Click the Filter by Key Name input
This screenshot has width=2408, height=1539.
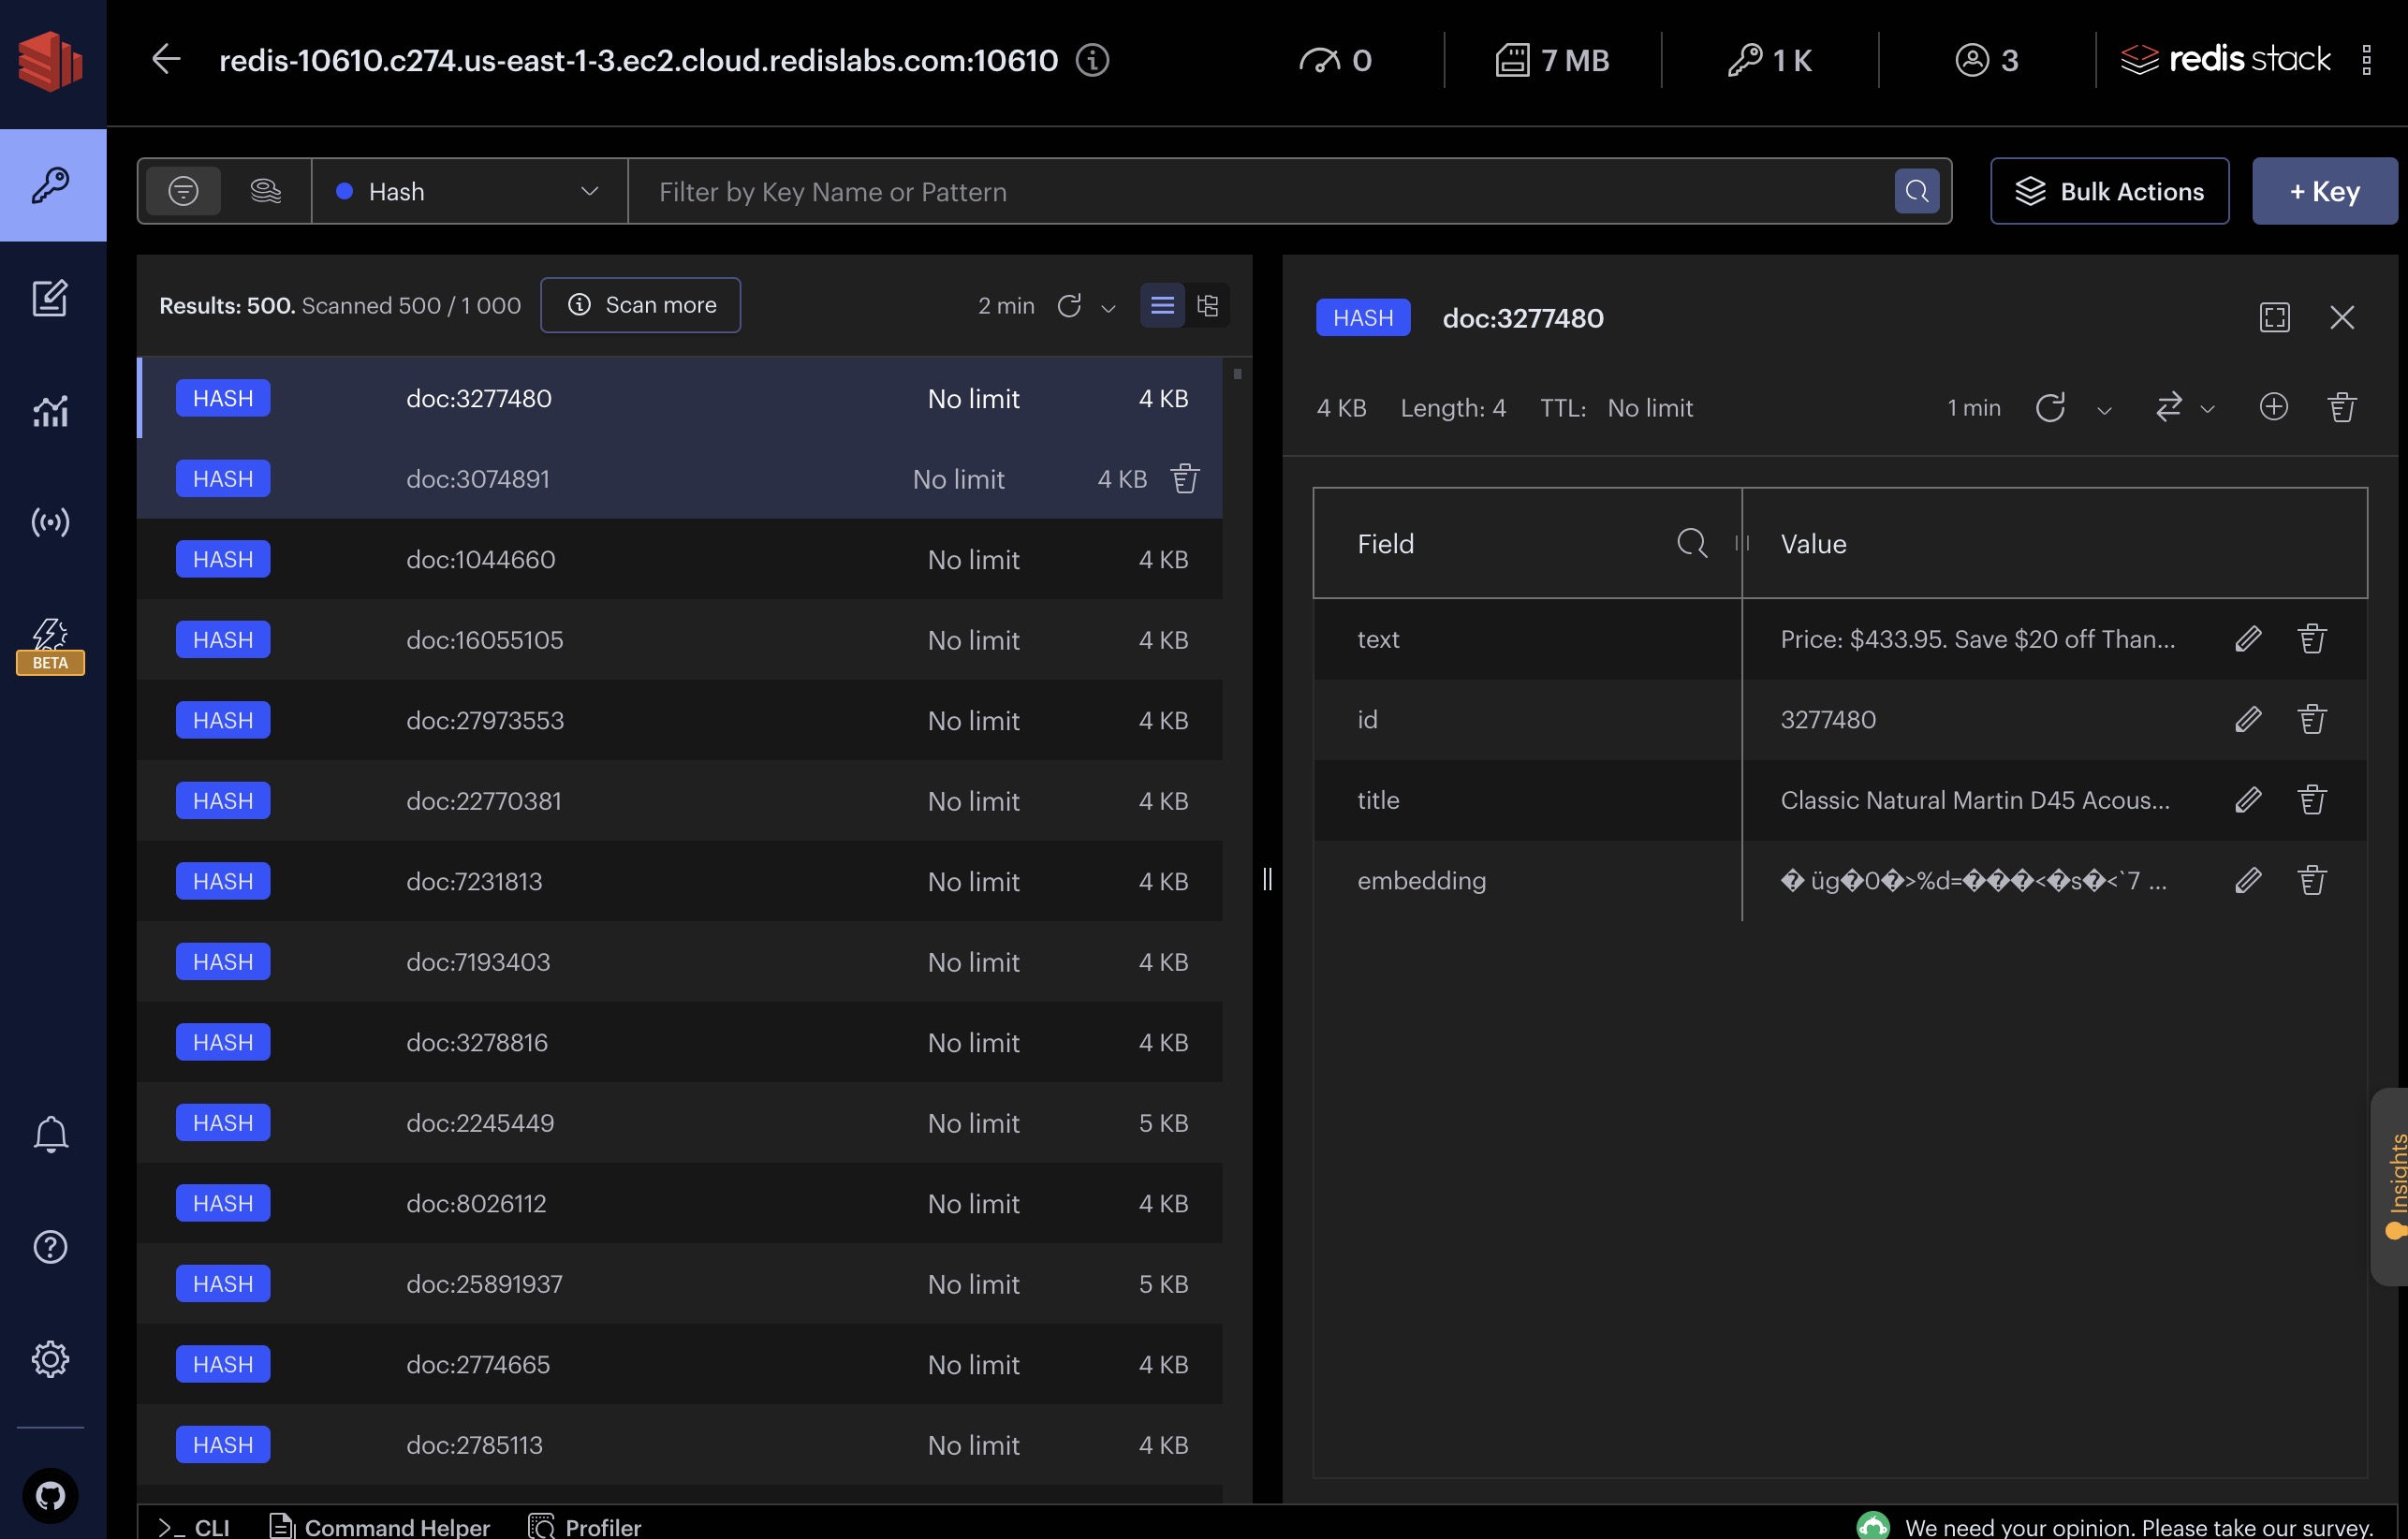point(1260,191)
